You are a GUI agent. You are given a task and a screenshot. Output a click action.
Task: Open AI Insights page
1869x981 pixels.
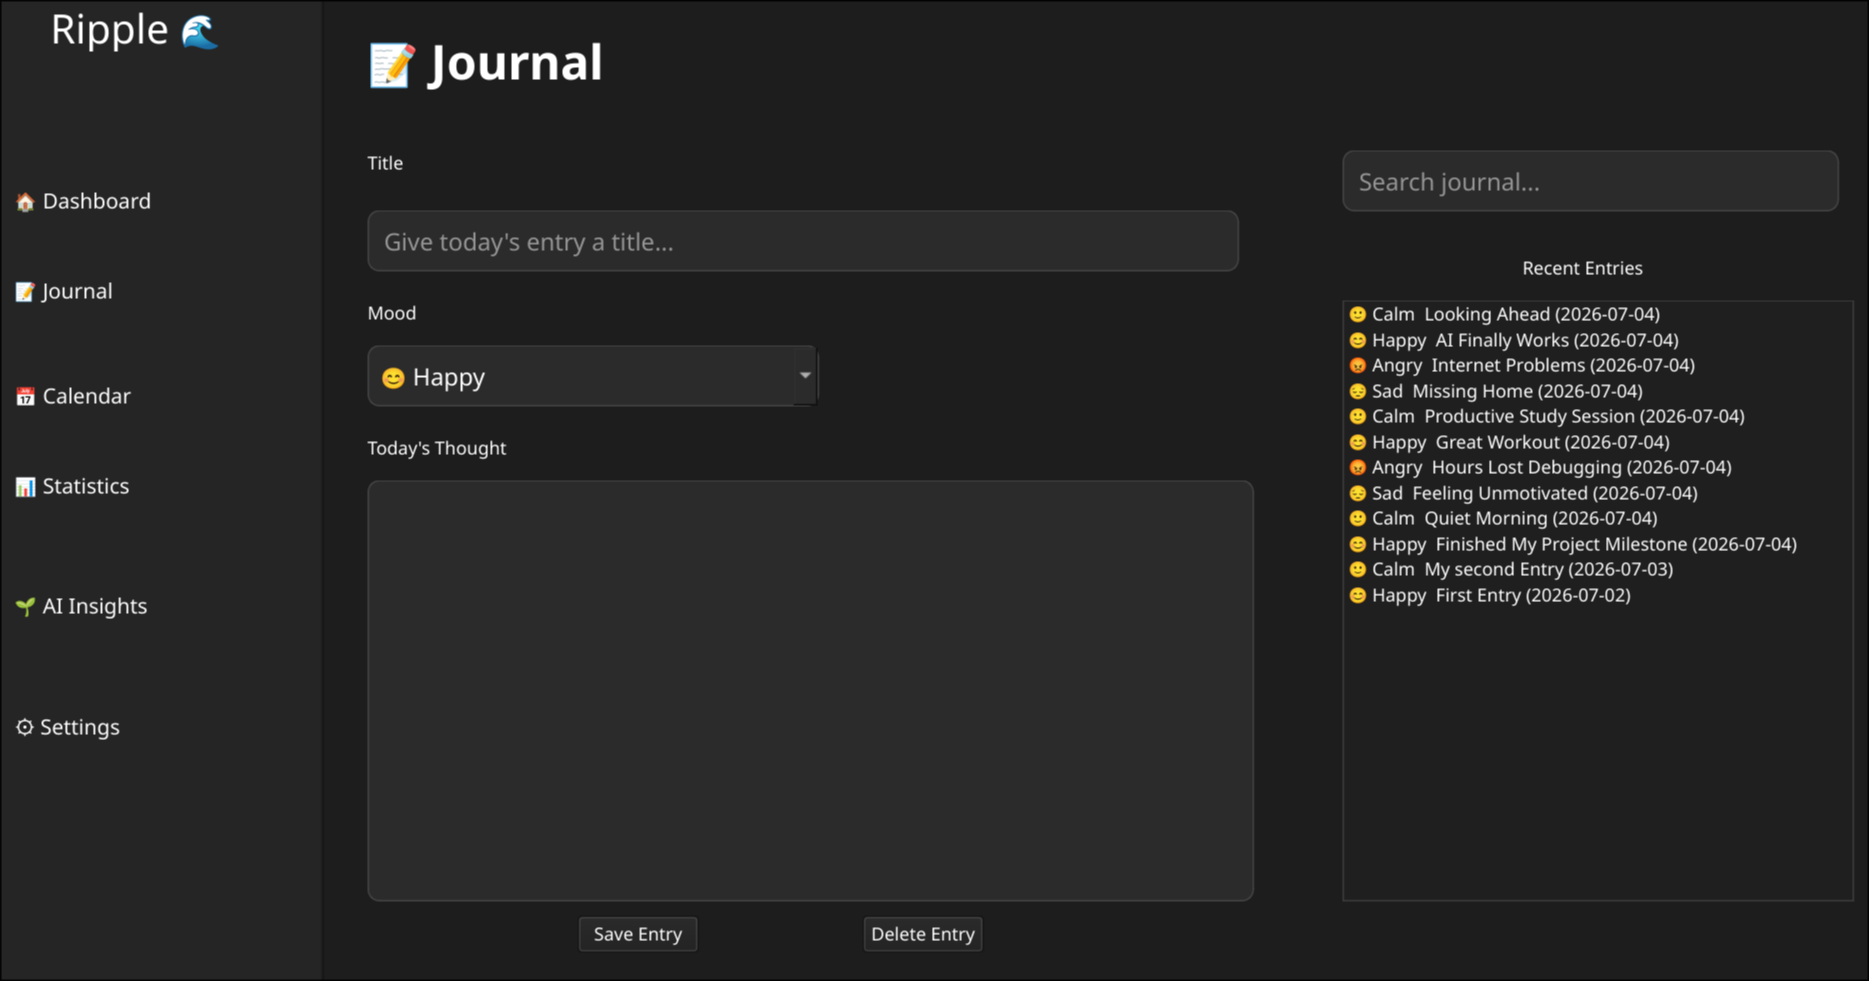[x=81, y=606]
